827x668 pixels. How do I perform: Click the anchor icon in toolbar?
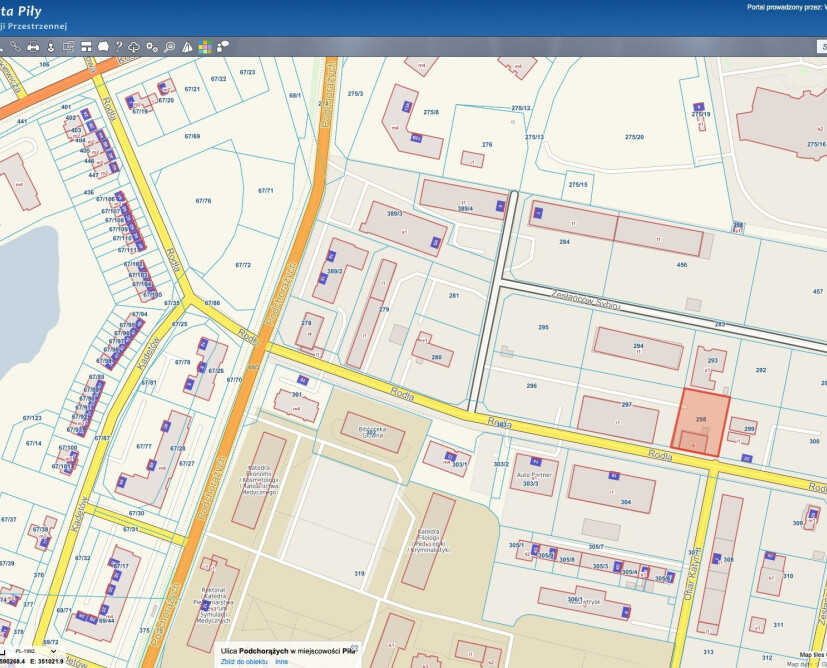pos(51,46)
